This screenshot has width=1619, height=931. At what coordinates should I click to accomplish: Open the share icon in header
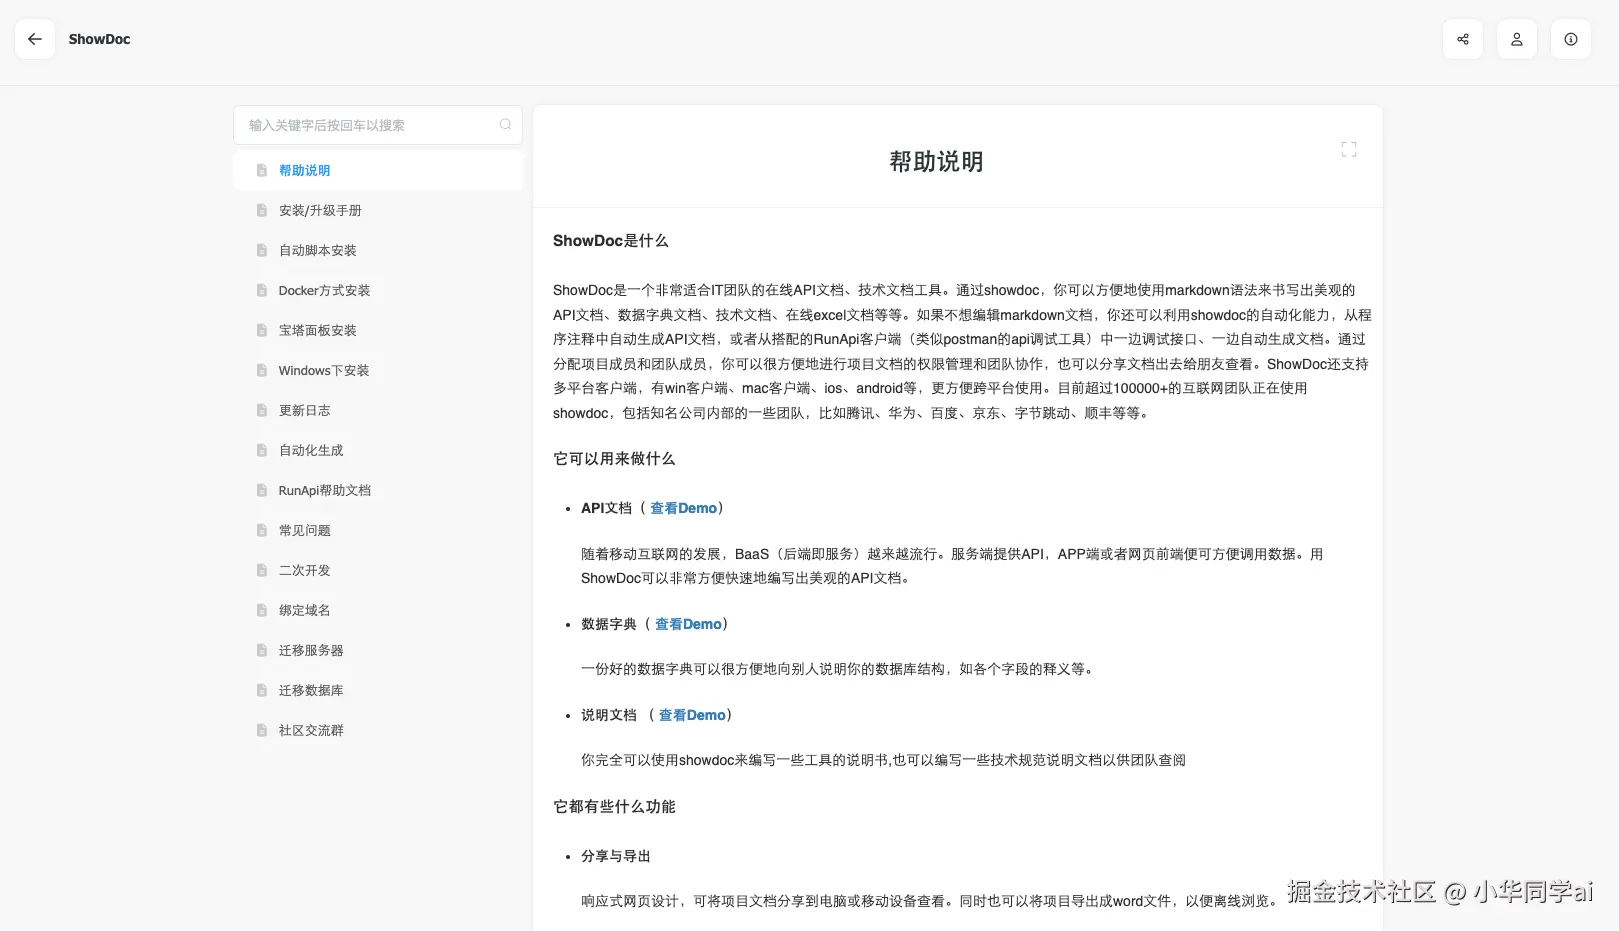point(1463,39)
